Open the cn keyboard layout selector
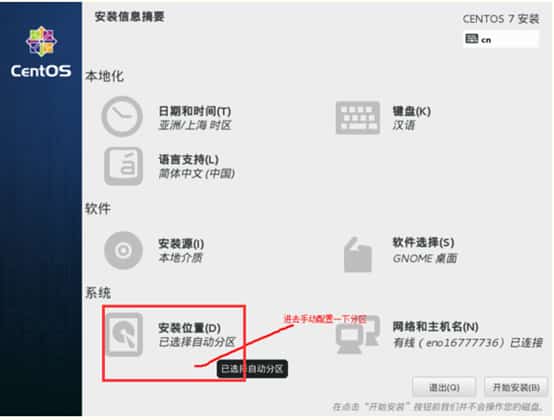554x420 pixels. 501,39
